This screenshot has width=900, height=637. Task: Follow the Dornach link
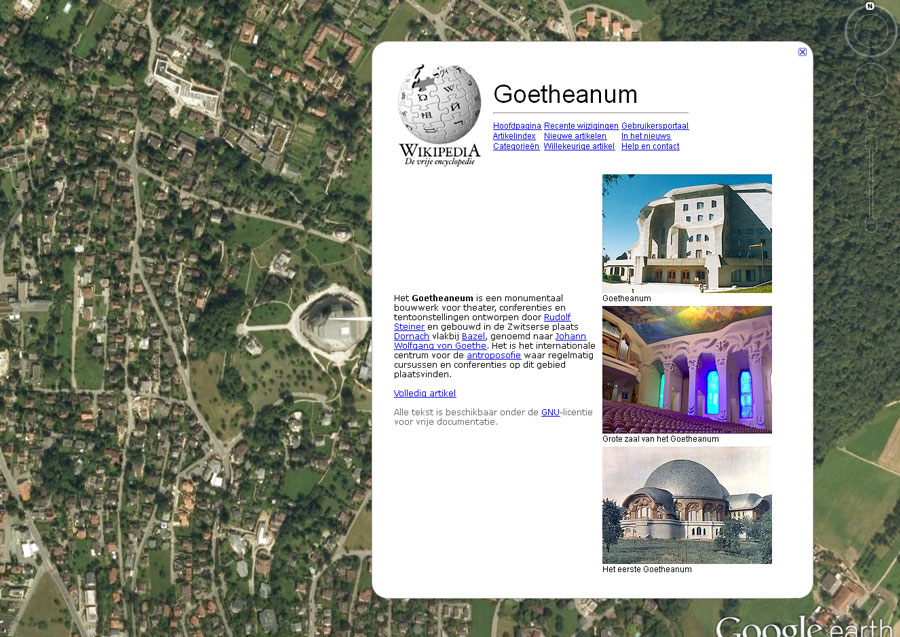pos(411,336)
